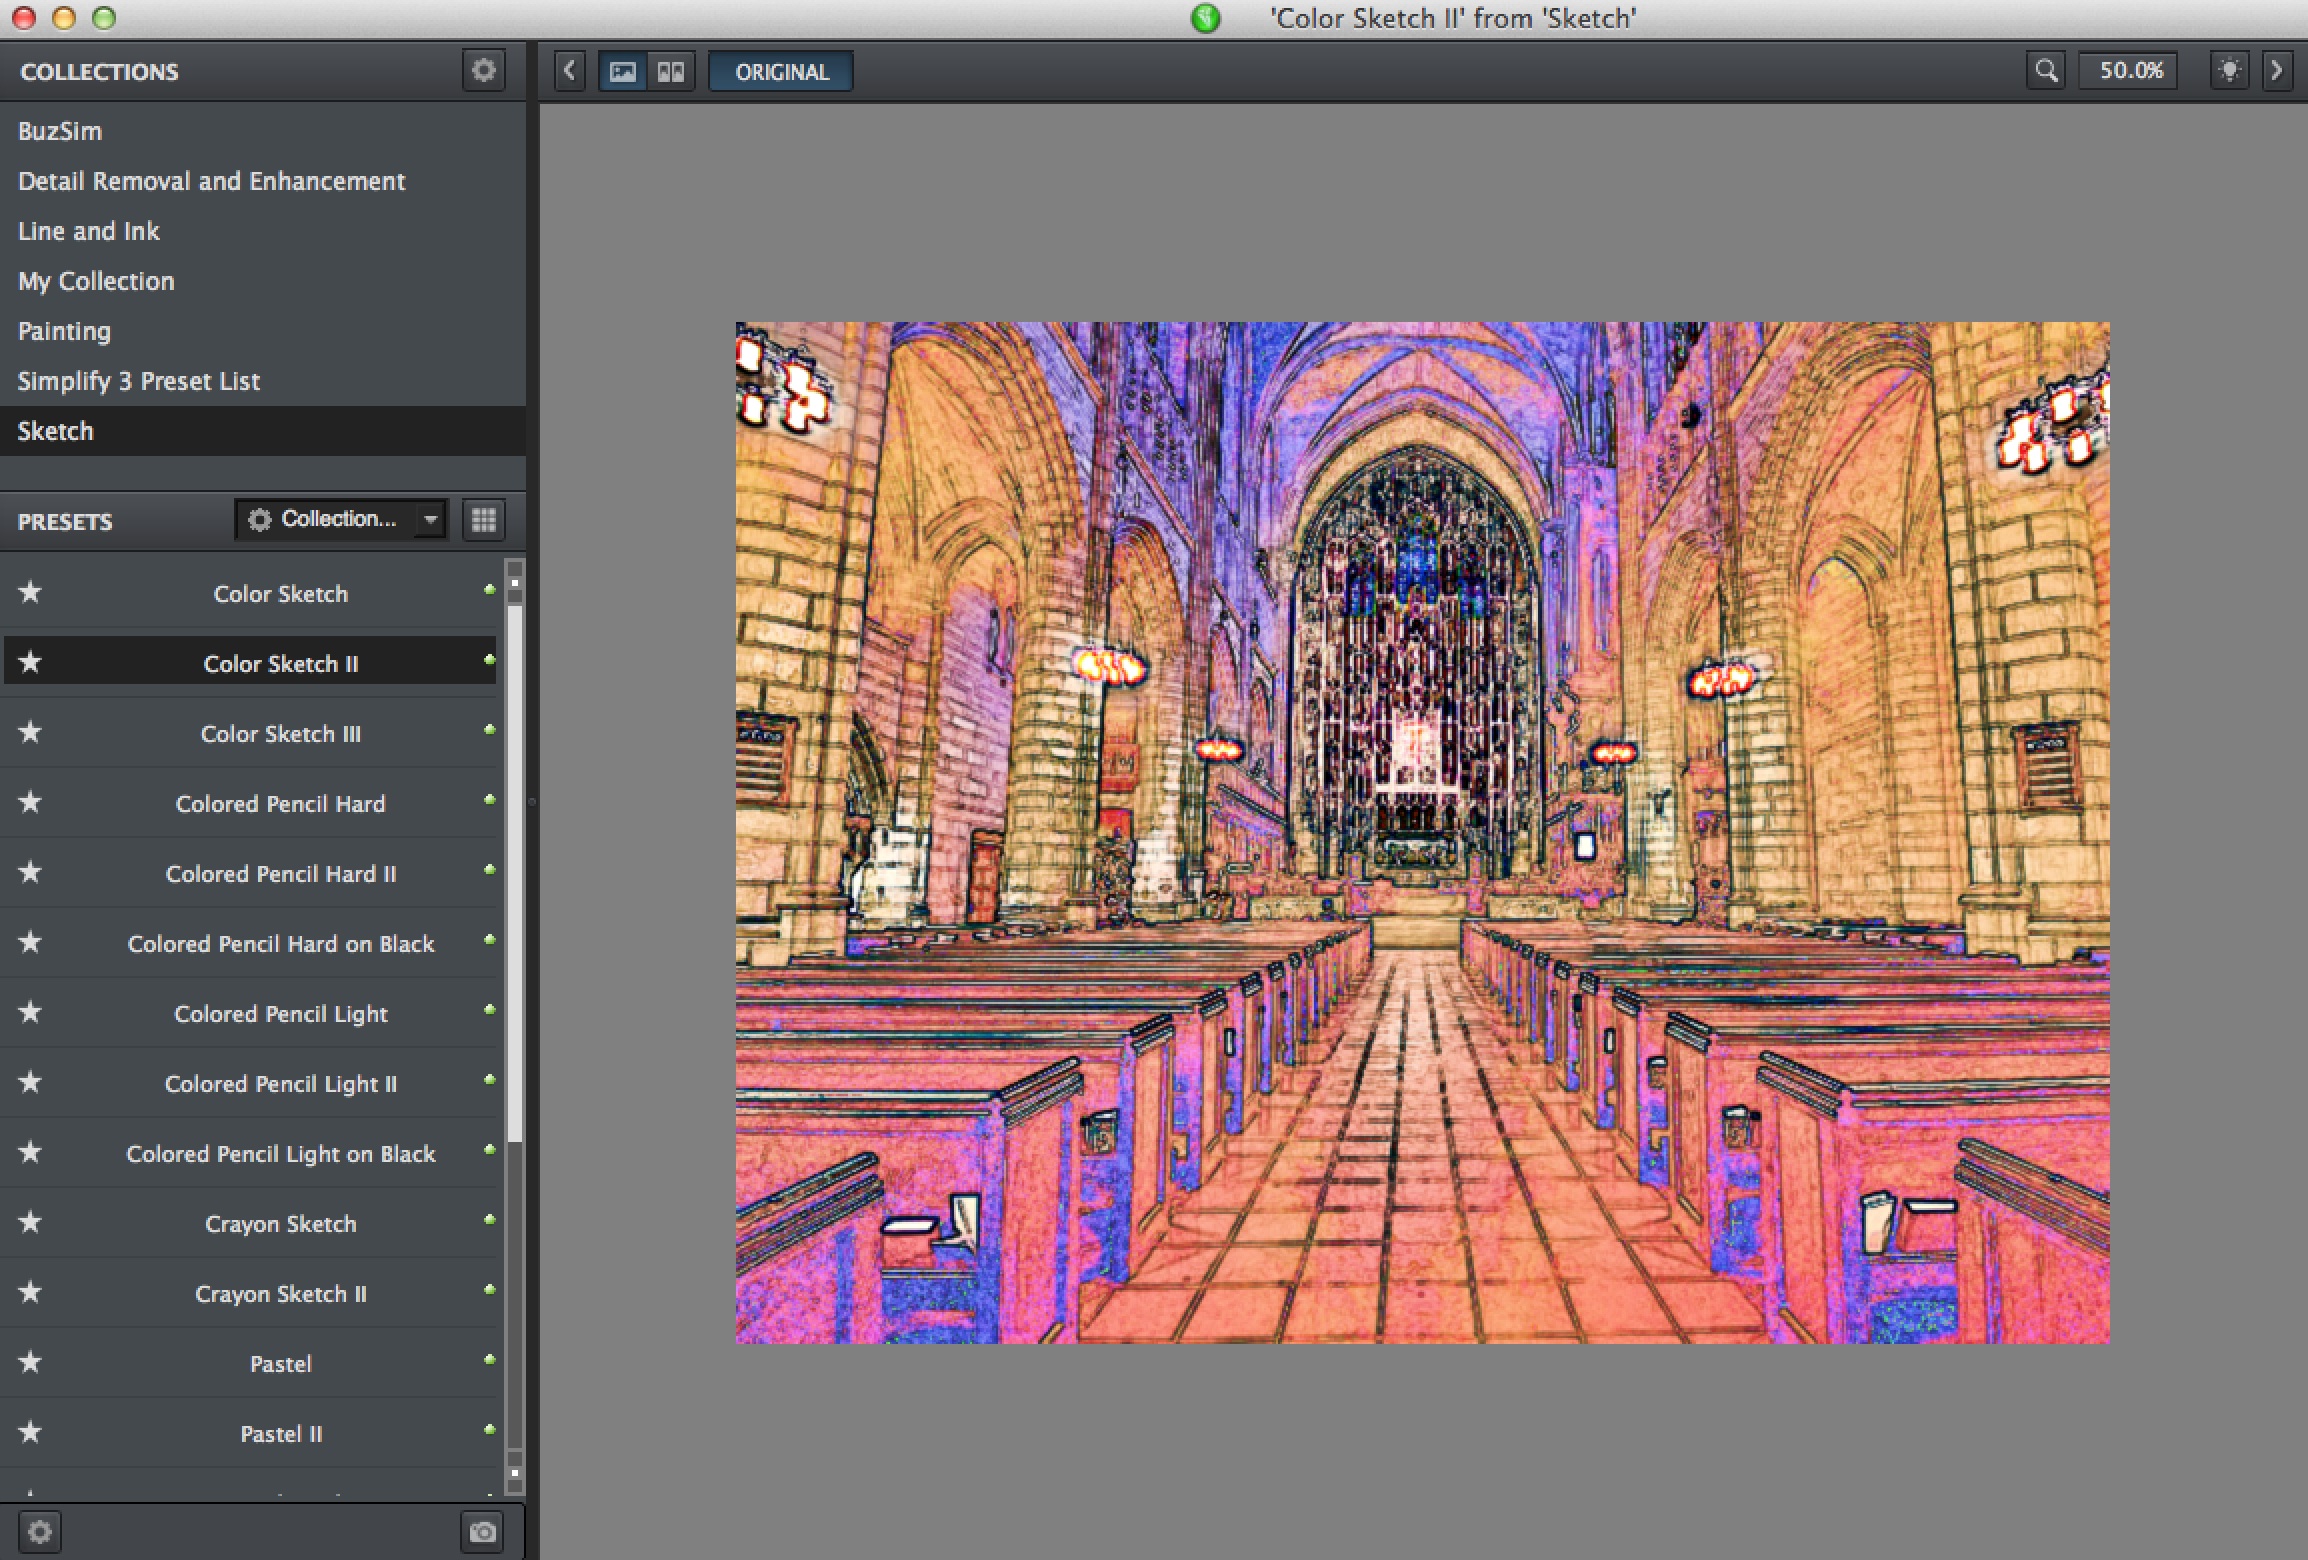The height and width of the screenshot is (1560, 2308).
Task: Star the Colored Pencil Light II preset
Action: tap(30, 1082)
